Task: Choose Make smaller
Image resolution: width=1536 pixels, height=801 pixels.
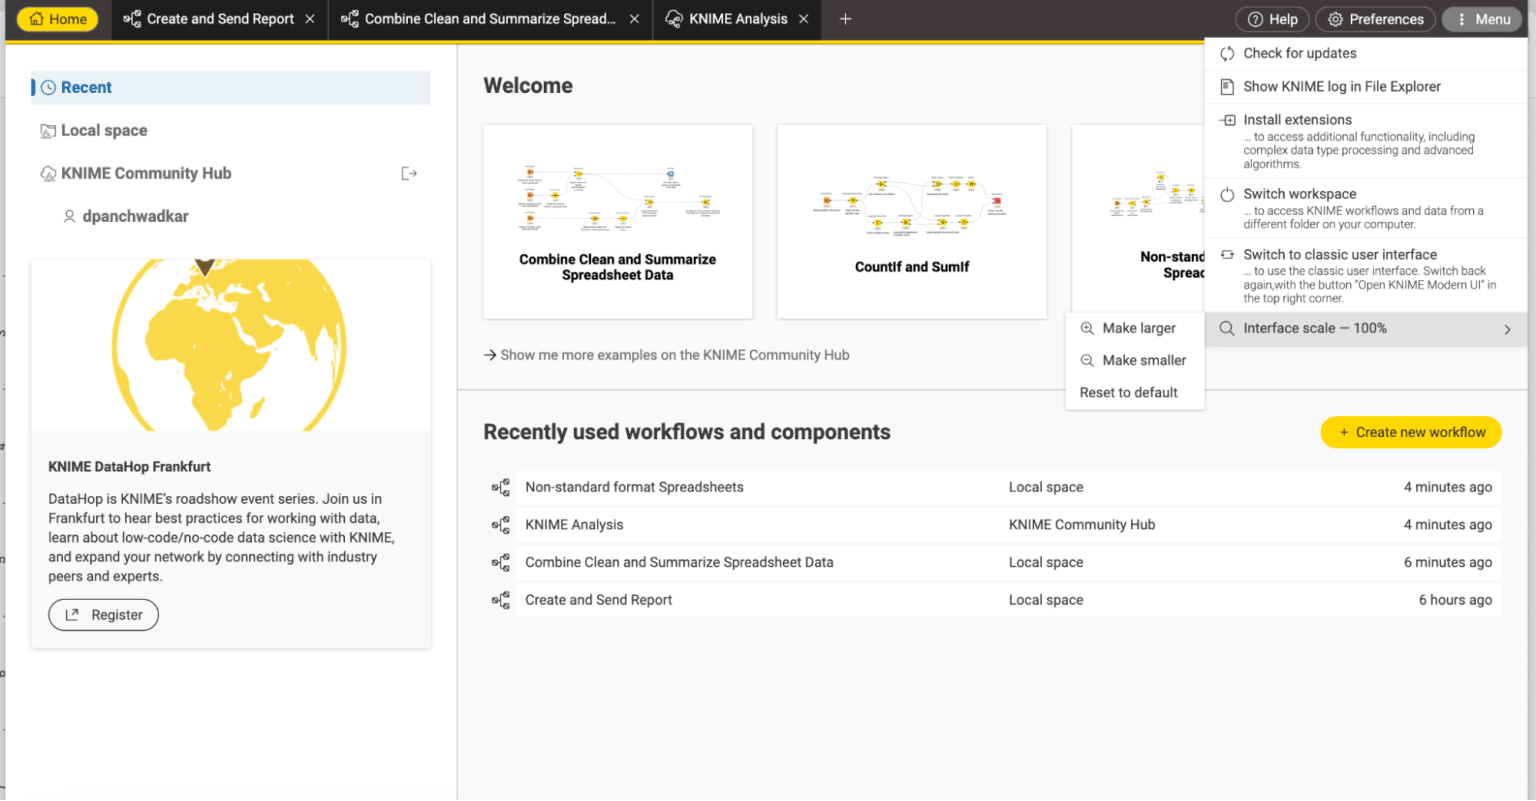Action: [1135, 360]
